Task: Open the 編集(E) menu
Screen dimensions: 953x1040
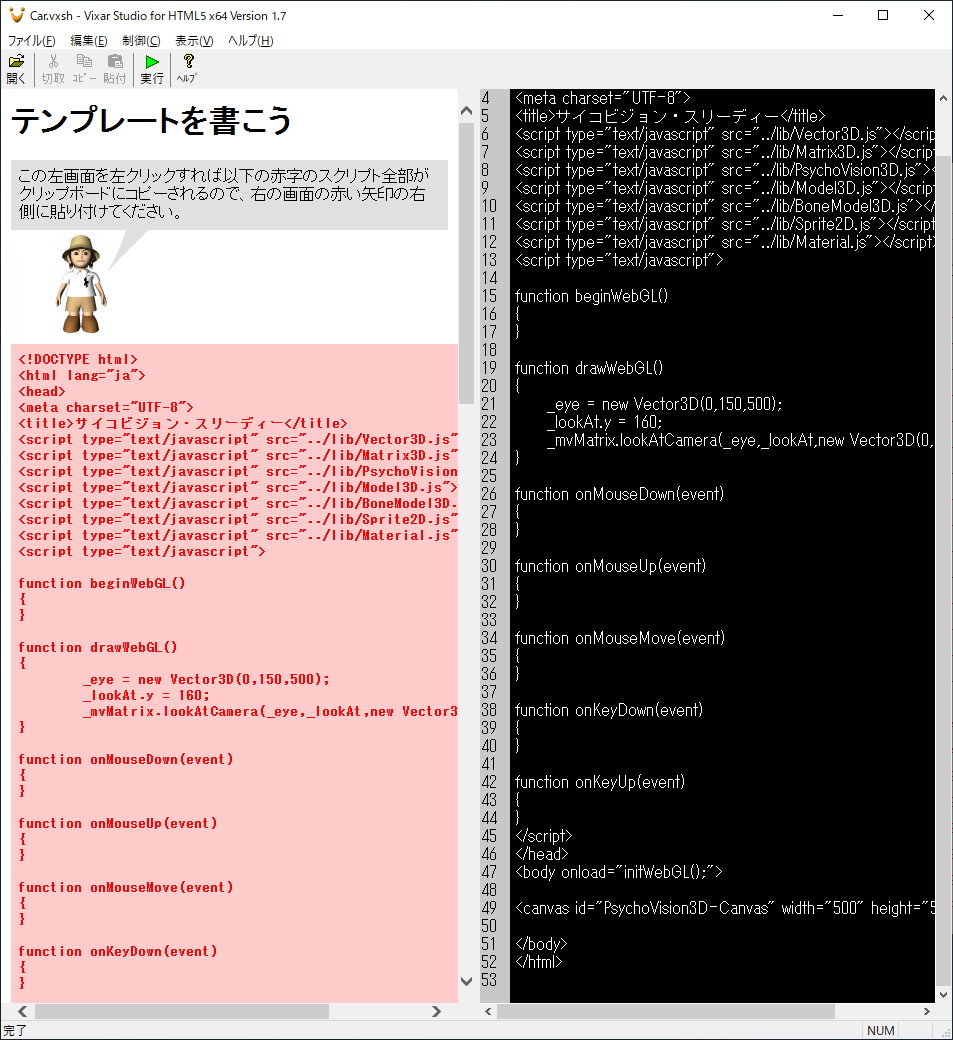Action: [x=89, y=40]
